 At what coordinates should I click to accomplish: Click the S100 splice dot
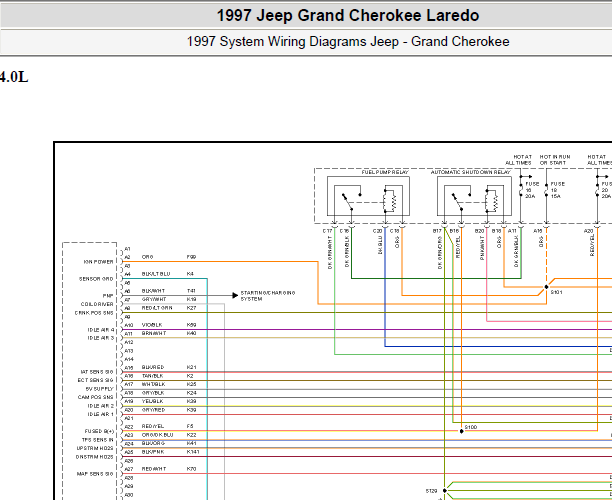tap(461, 431)
